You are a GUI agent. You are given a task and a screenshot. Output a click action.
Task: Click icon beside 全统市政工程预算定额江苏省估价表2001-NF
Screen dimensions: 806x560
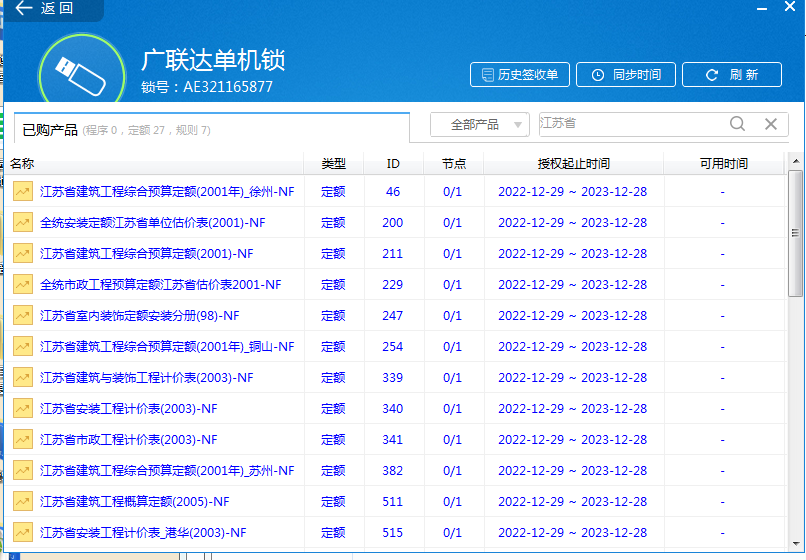tap(23, 284)
